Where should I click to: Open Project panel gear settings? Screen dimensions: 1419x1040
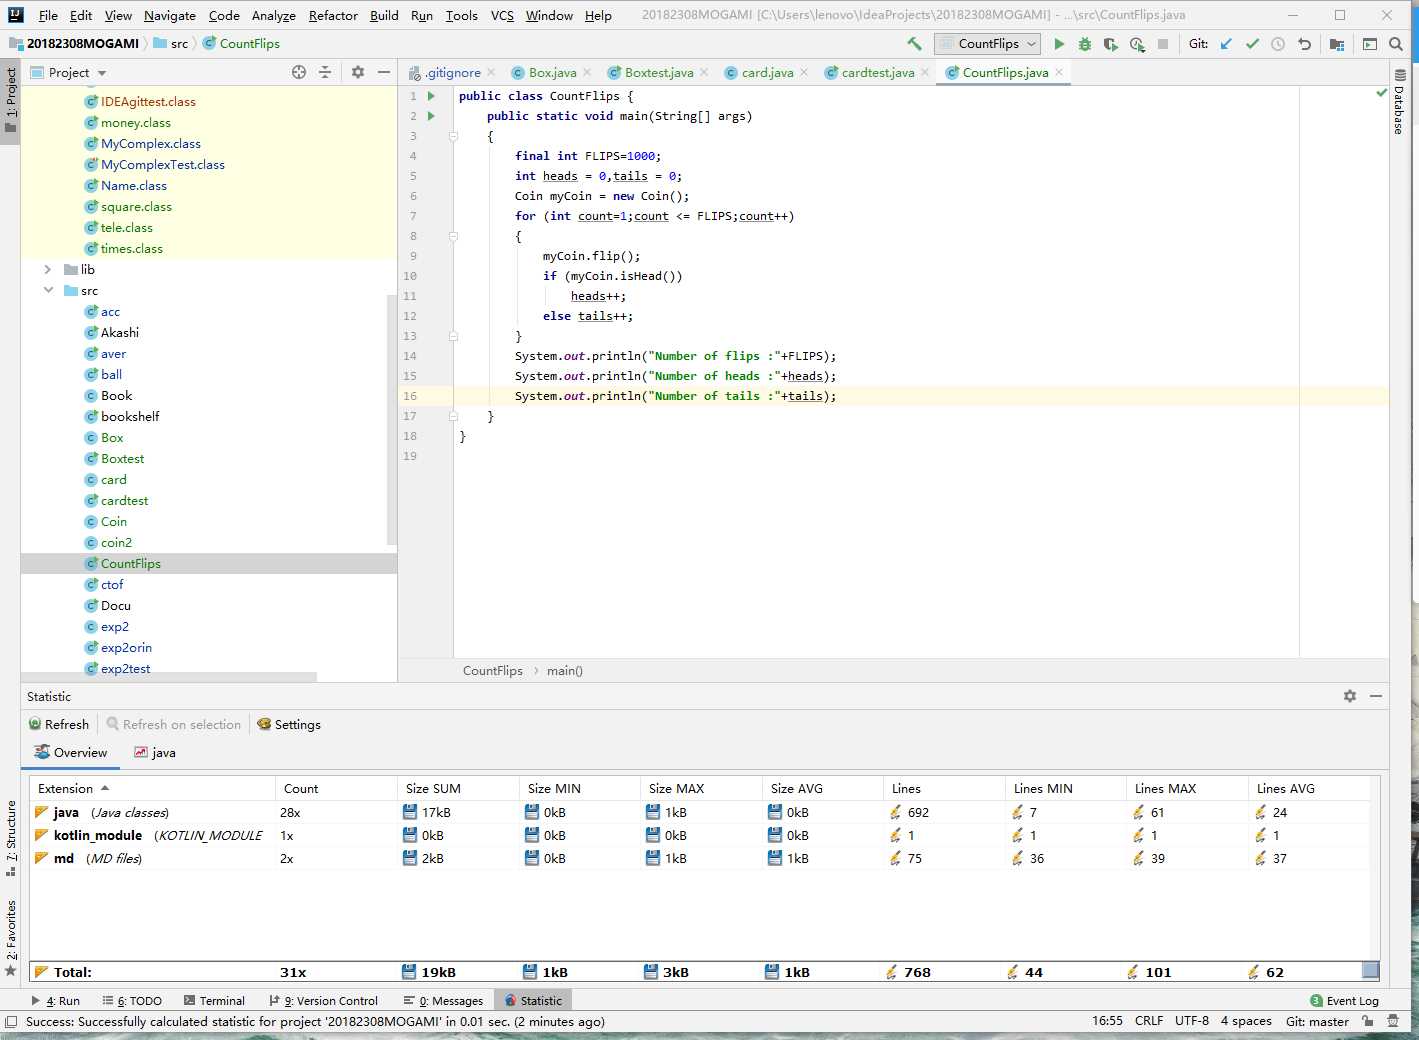[358, 72]
